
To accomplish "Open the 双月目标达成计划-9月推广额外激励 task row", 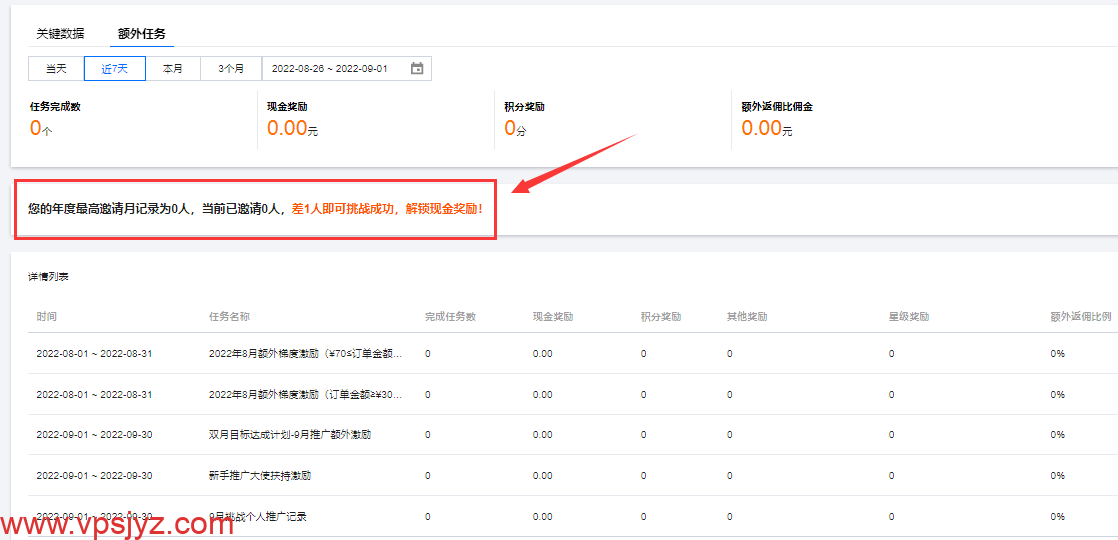I will (x=290, y=435).
